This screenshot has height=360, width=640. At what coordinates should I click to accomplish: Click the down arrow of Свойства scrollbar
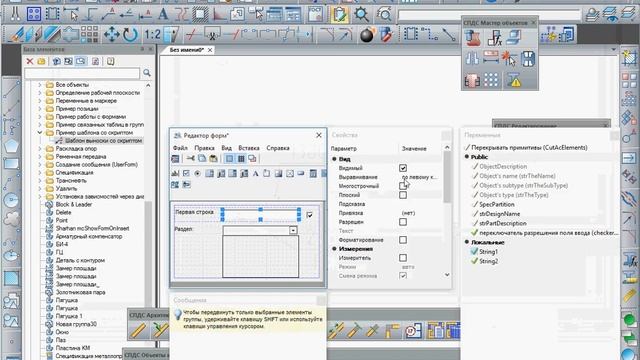click(x=447, y=275)
